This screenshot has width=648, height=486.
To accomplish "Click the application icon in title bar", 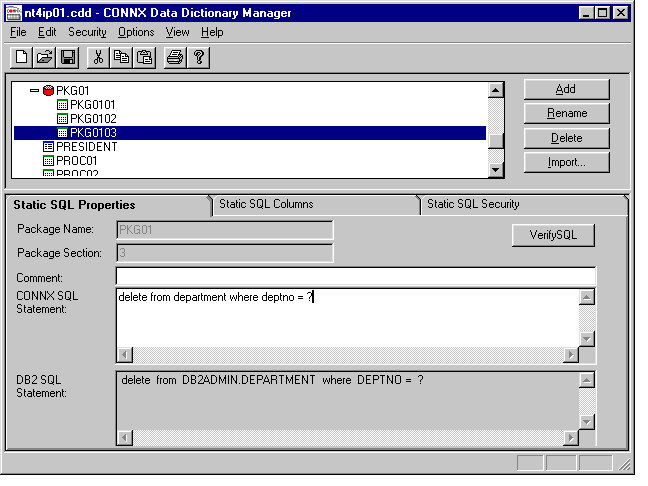I will [14, 13].
